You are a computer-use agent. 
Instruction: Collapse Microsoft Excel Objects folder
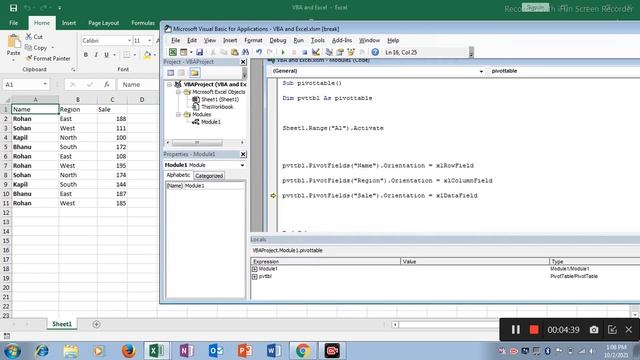point(178,92)
